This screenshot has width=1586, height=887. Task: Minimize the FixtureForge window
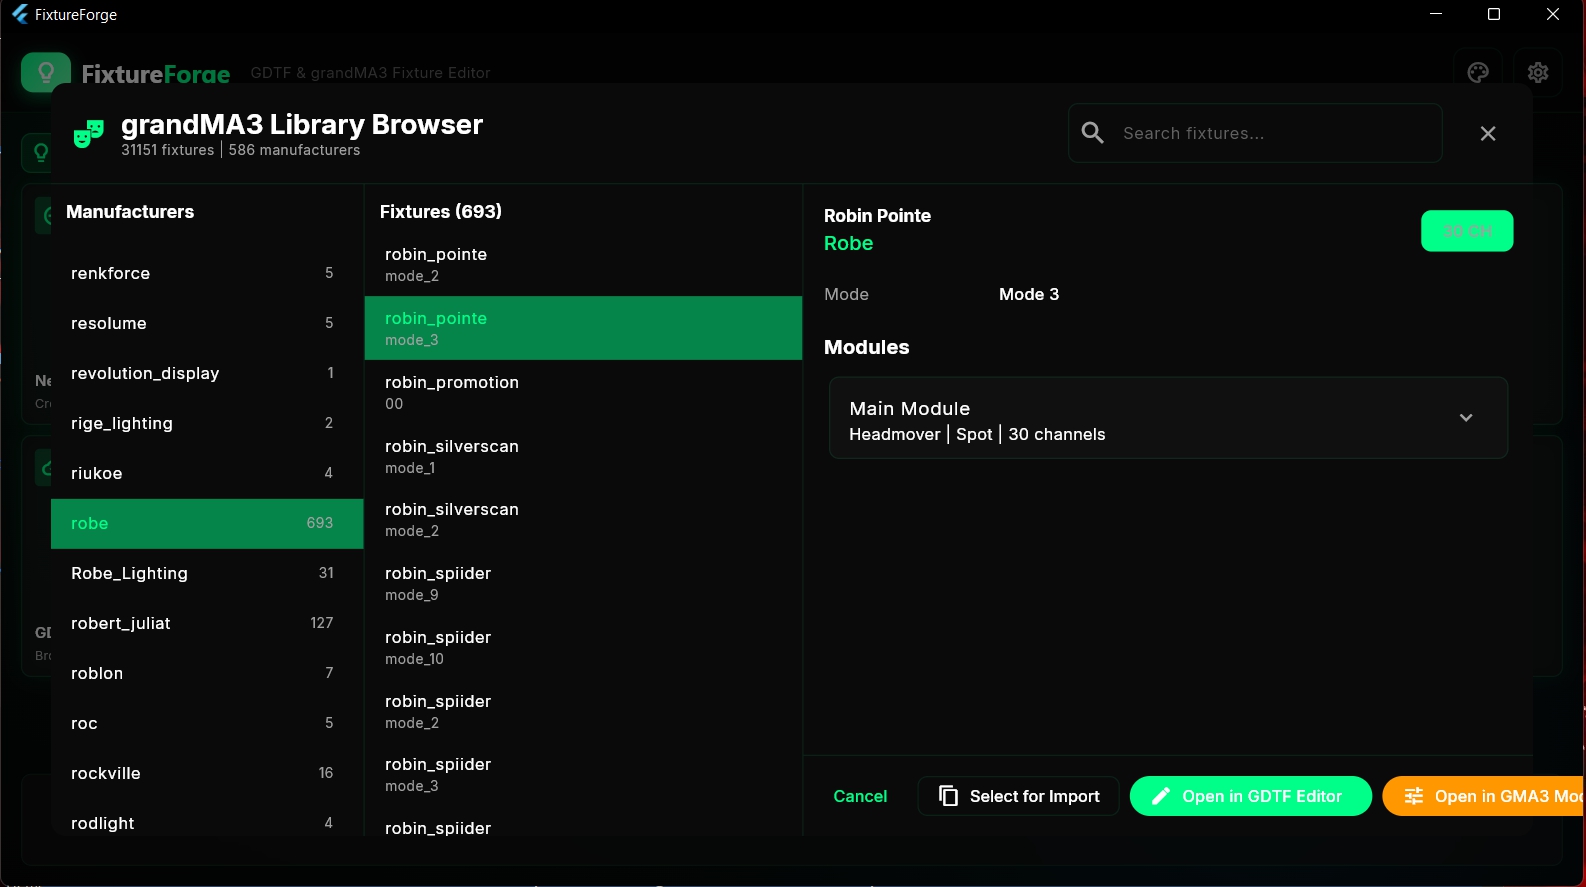[1436, 14]
